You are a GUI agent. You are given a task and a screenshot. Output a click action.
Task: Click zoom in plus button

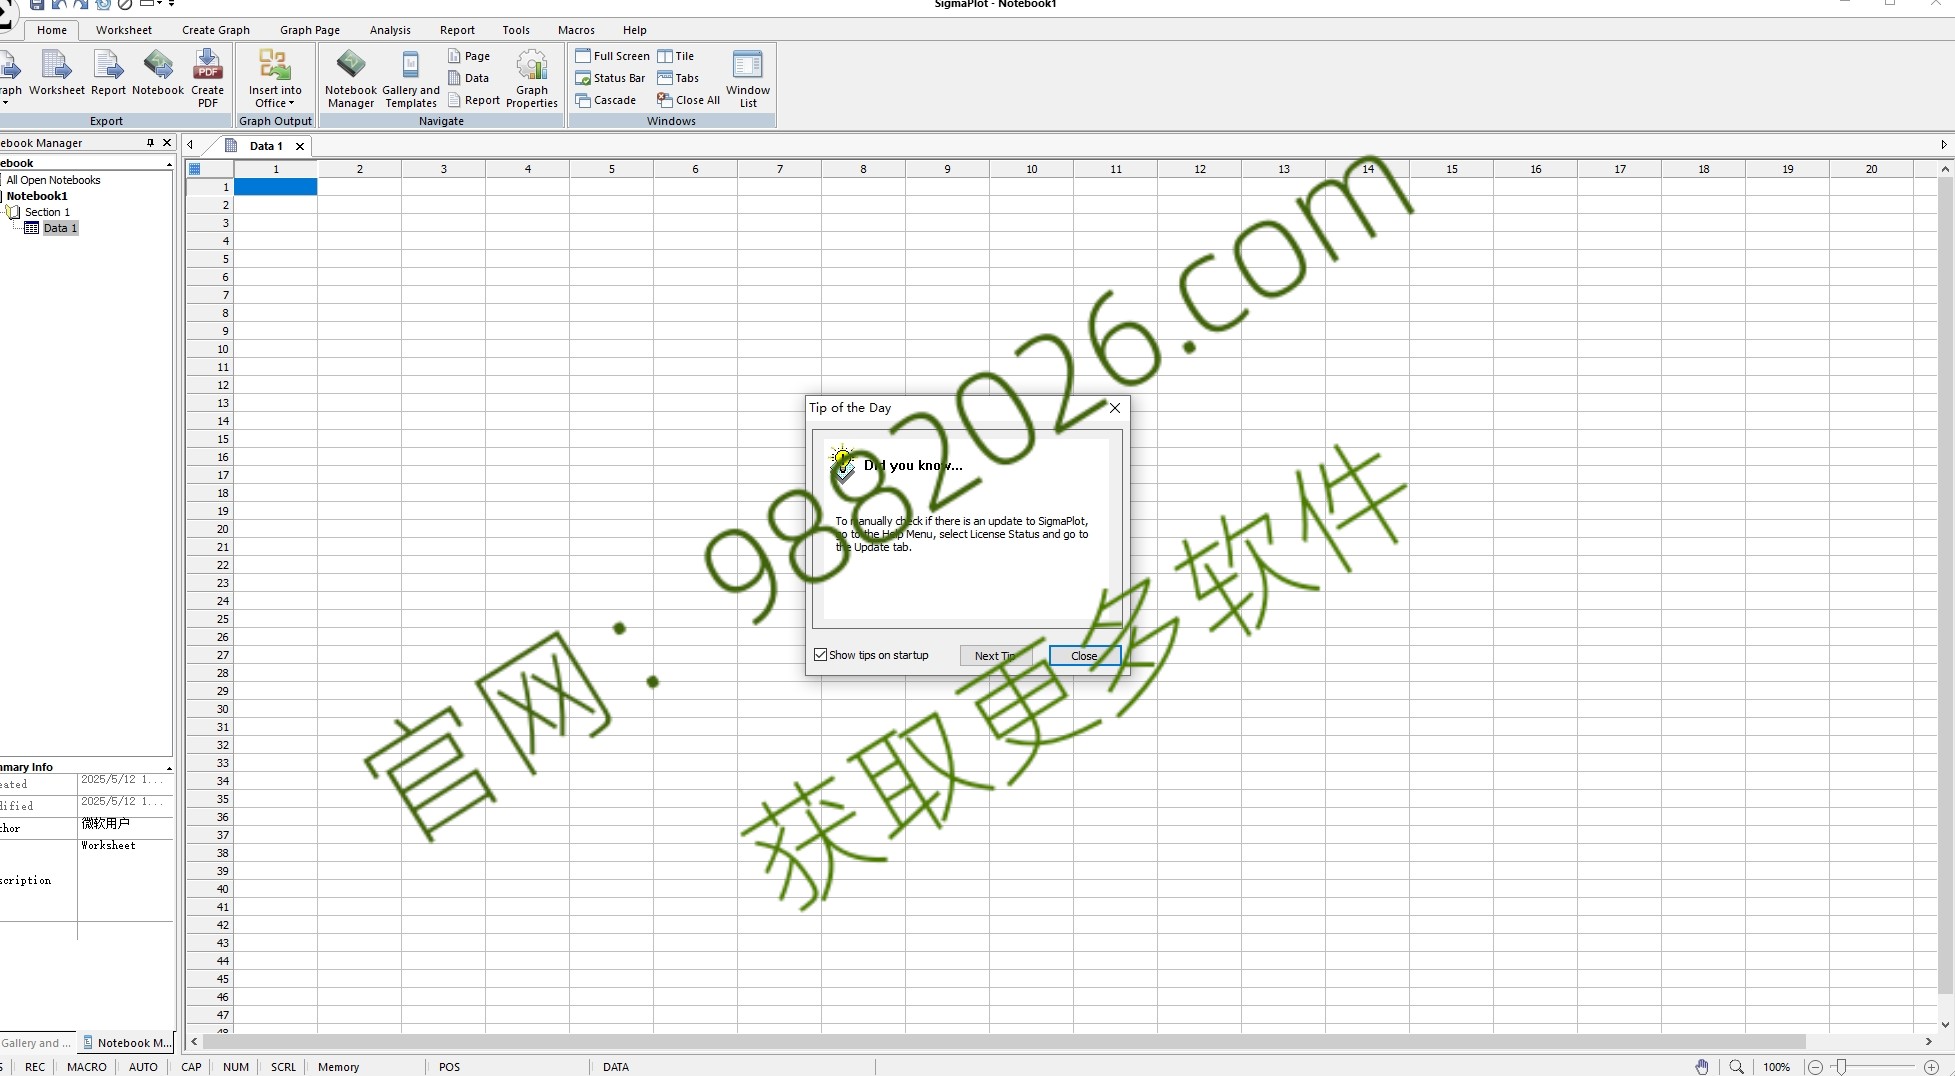click(1932, 1067)
